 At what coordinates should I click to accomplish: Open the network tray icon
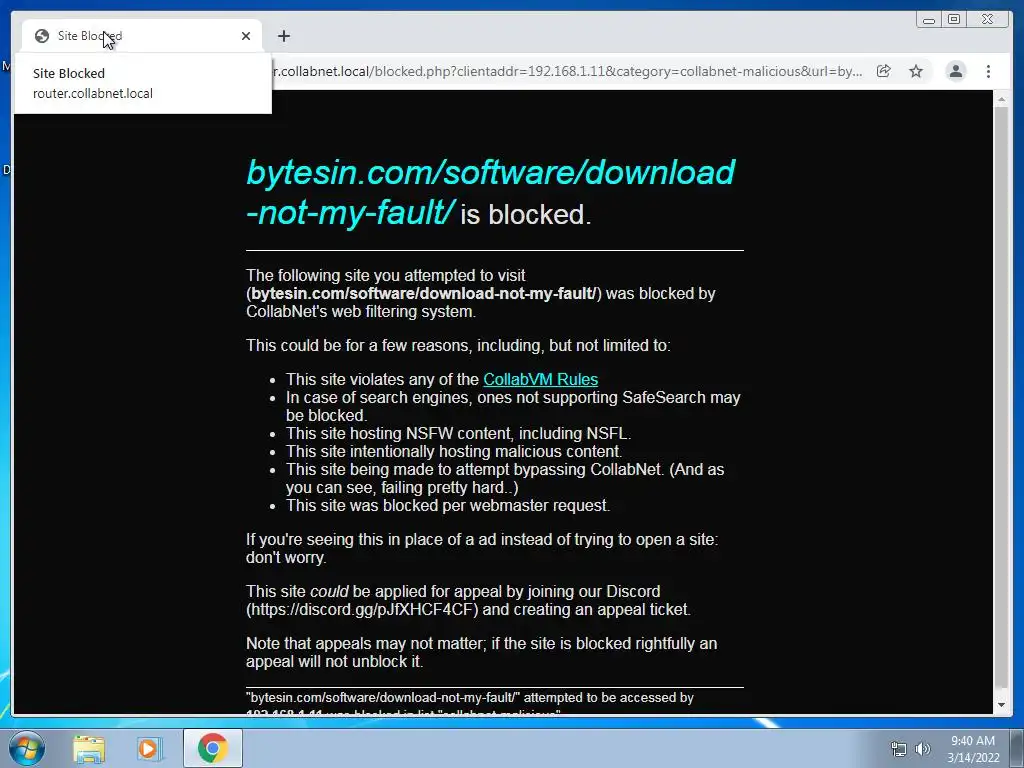(x=899, y=749)
